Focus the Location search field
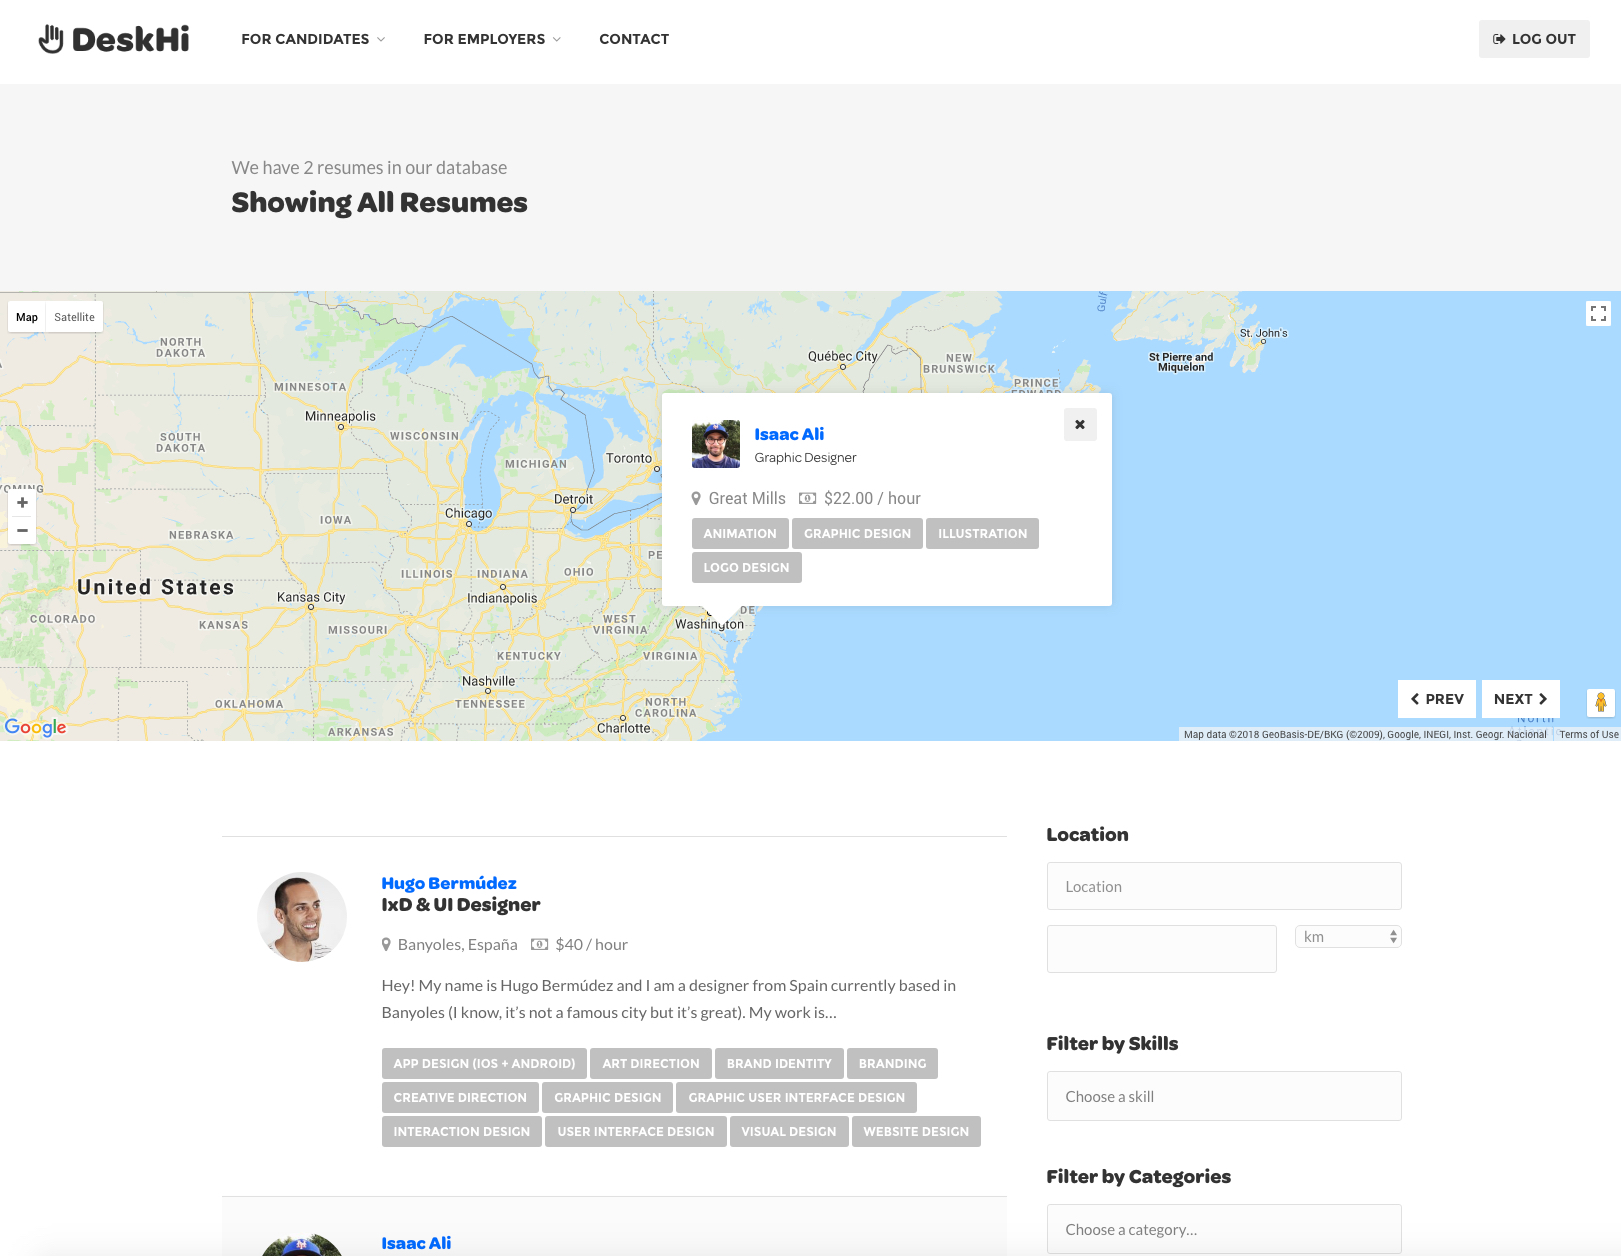 [1224, 886]
